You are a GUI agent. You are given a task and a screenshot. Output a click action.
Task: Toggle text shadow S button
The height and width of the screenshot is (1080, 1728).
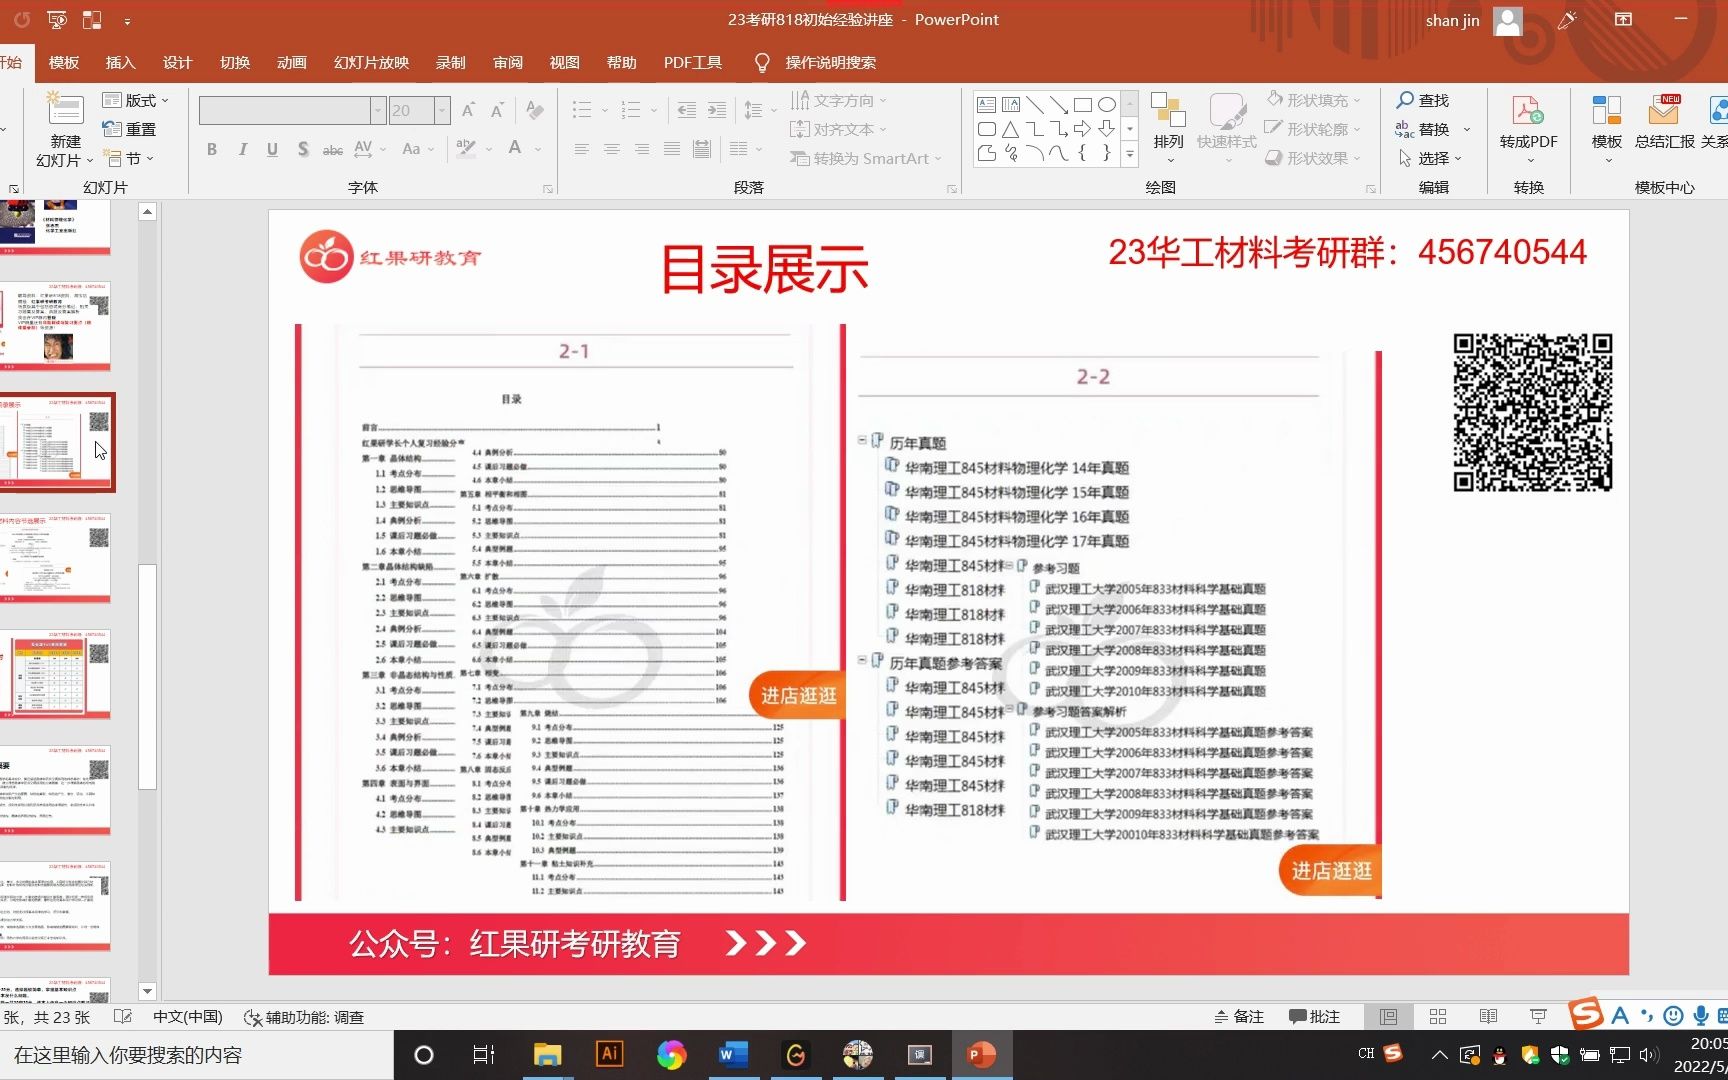[303, 149]
